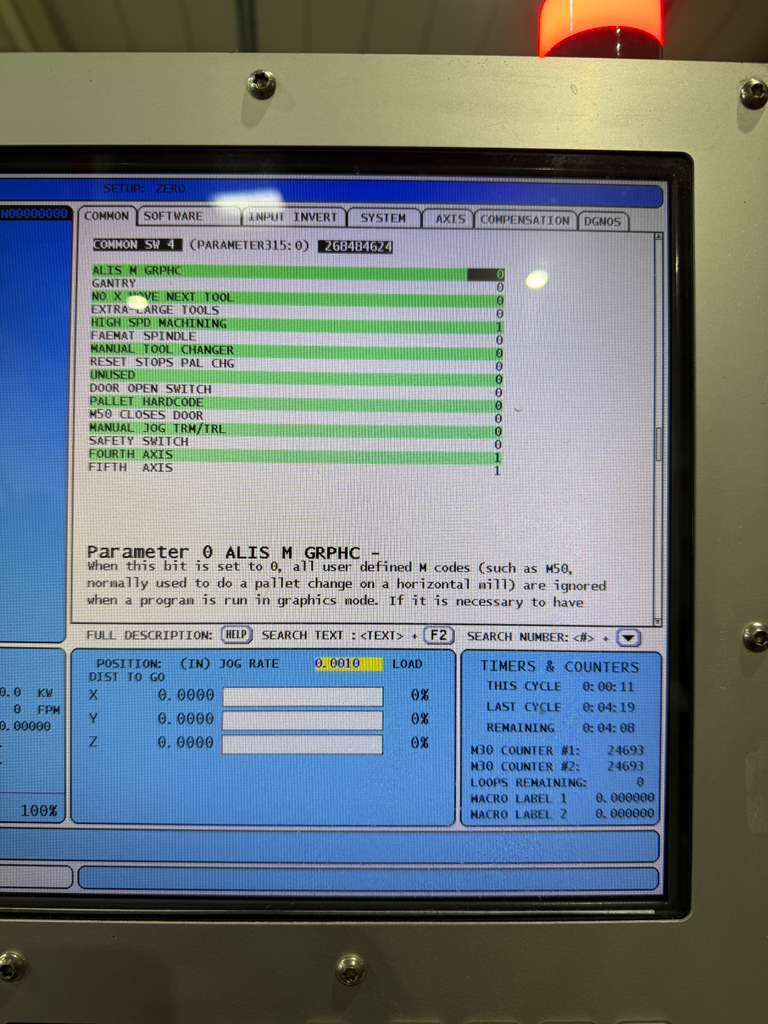Click the THIS CYCLE timer value
768x1024 pixels.
(x=608, y=687)
